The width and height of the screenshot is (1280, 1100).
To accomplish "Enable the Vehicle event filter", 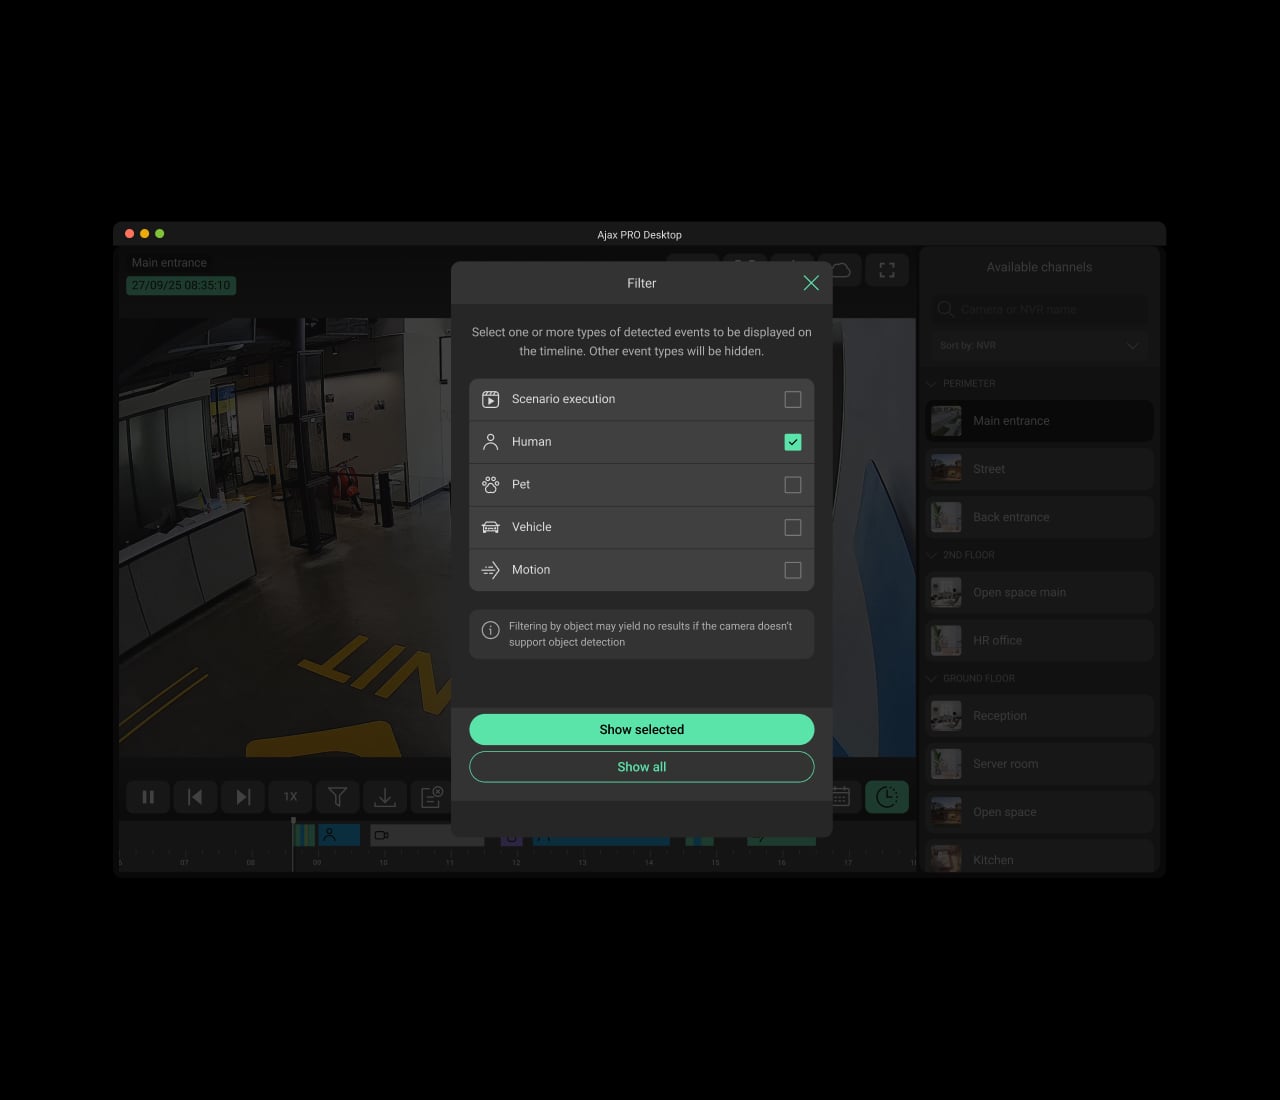I will coord(793,527).
